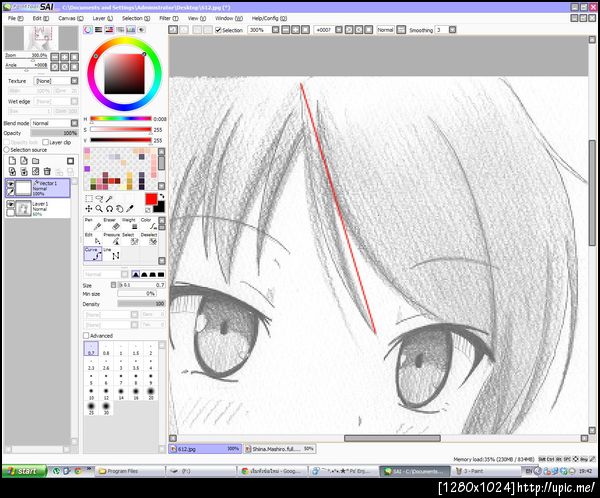Pick the magic wand tool
600x498 pixels.
[x=109, y=198]
